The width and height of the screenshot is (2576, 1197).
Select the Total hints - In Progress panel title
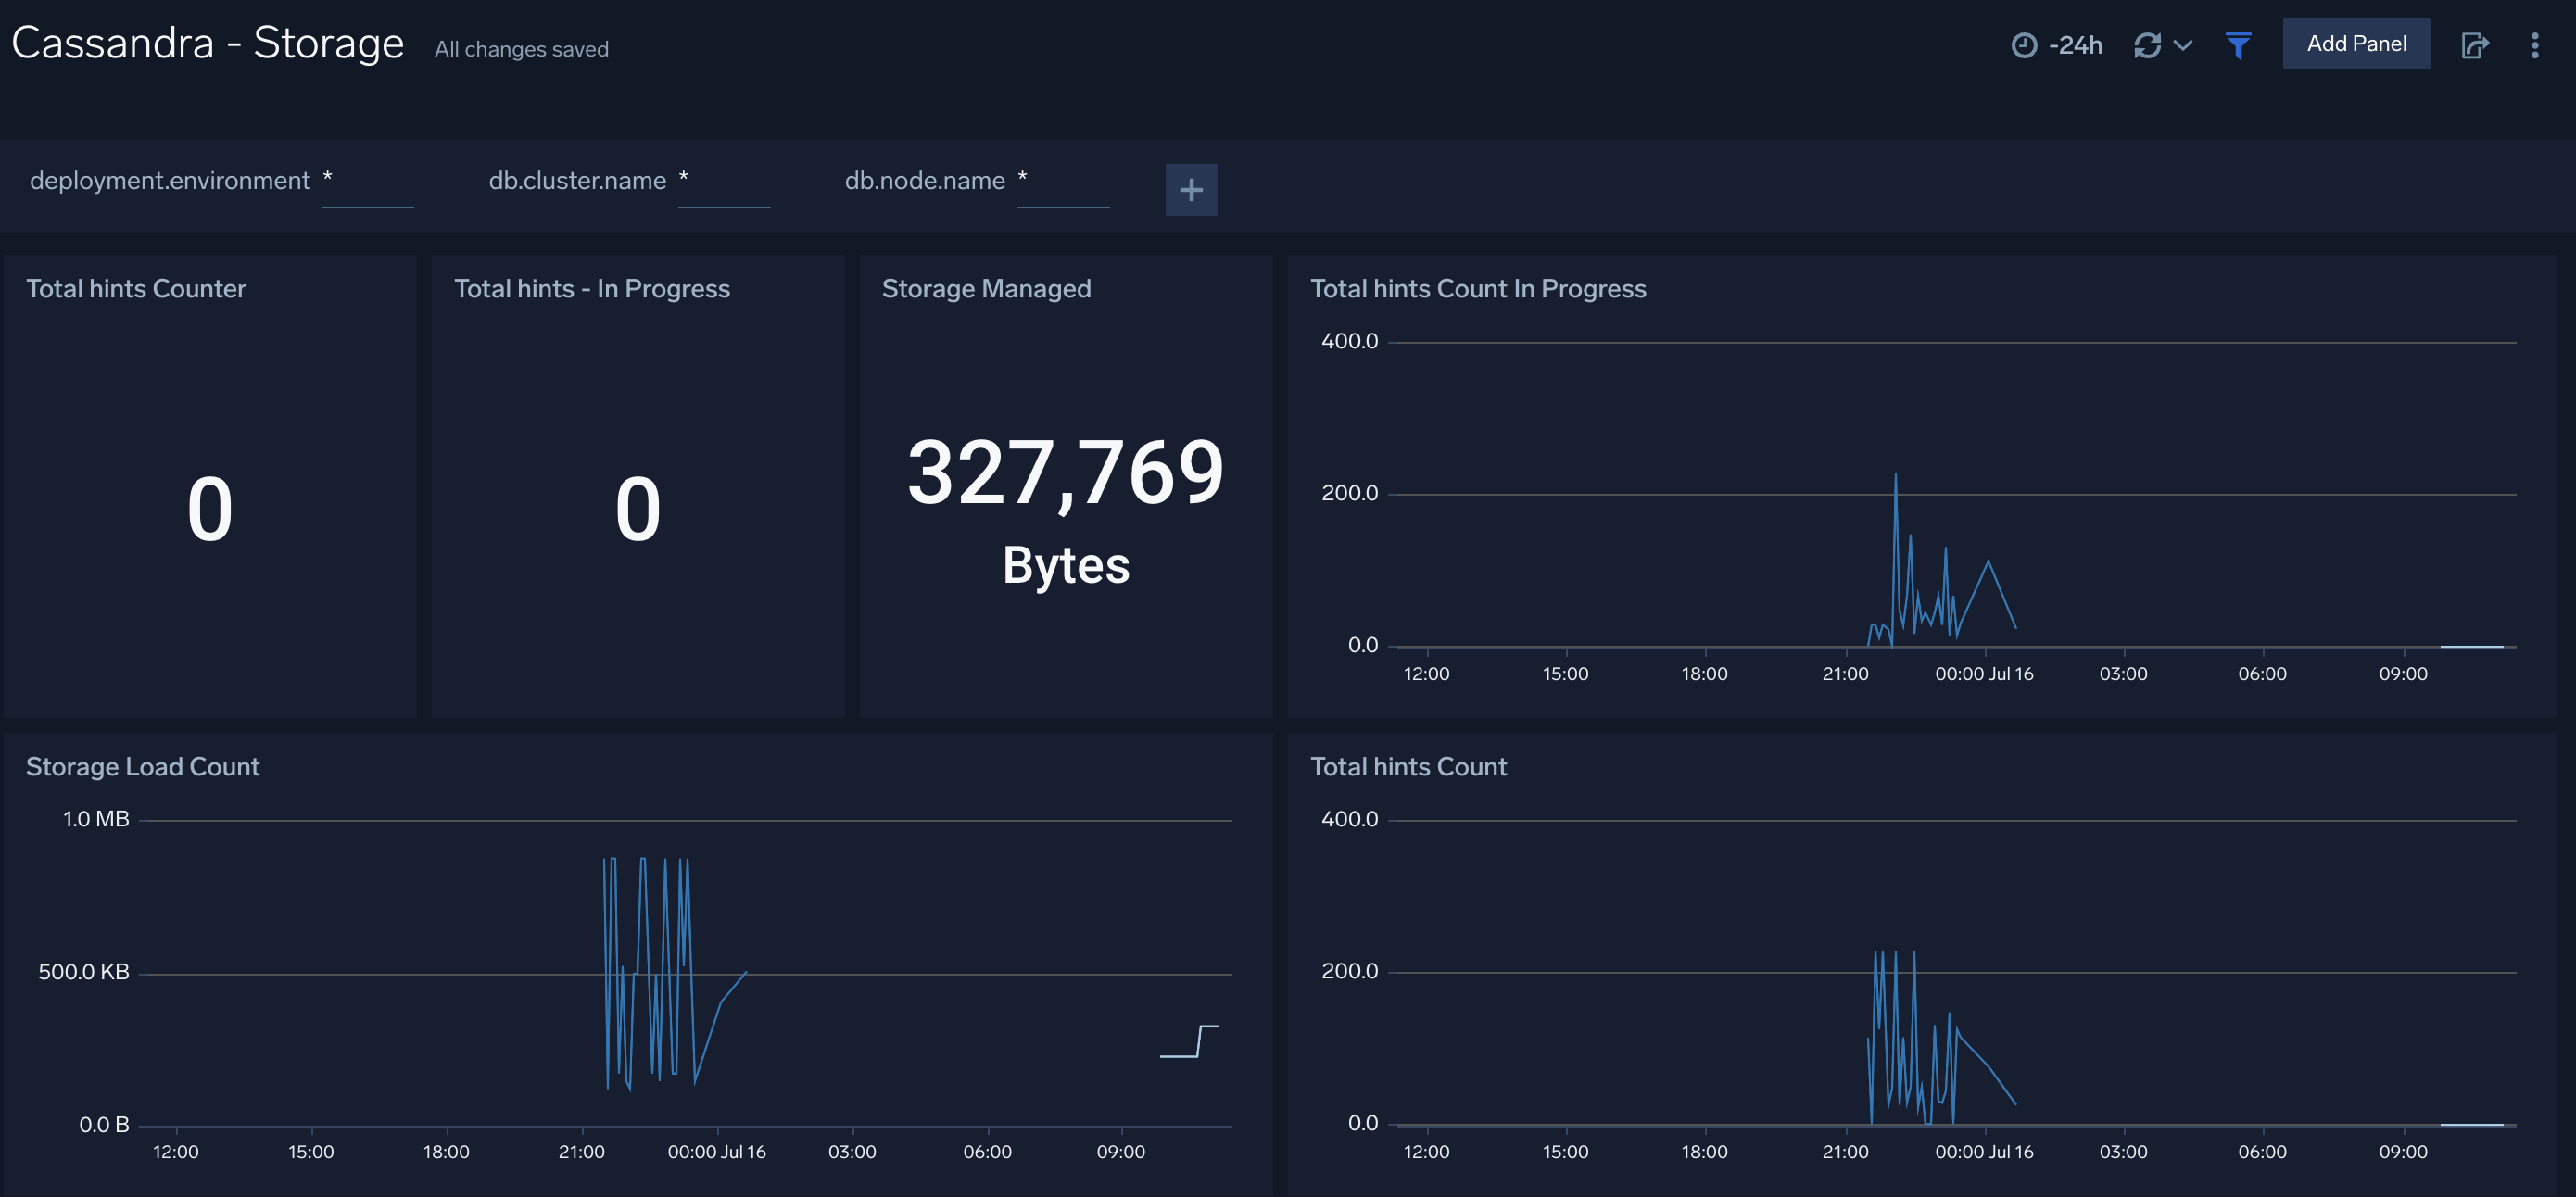[x=592, y=289]
